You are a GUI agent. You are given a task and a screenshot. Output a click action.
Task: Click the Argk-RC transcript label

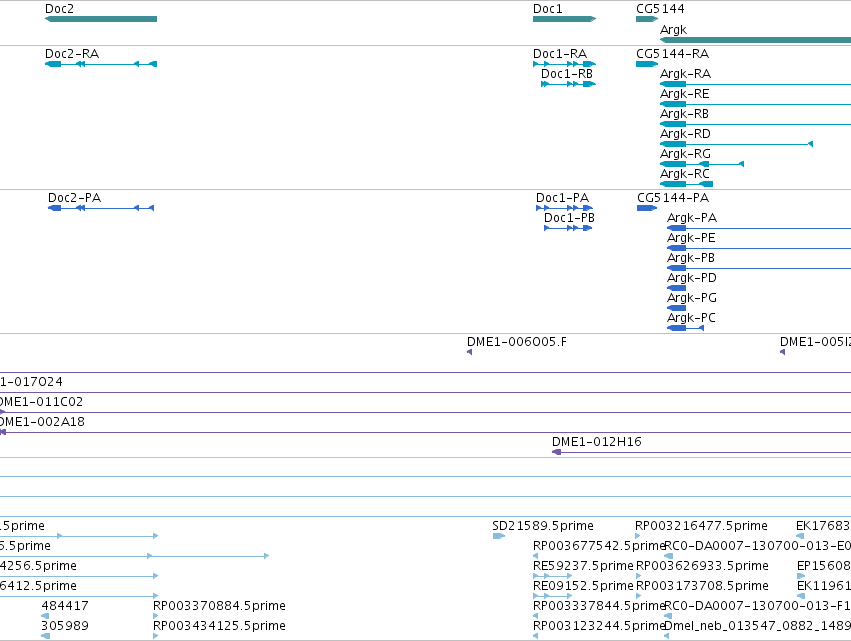click(x=685, y=174)
